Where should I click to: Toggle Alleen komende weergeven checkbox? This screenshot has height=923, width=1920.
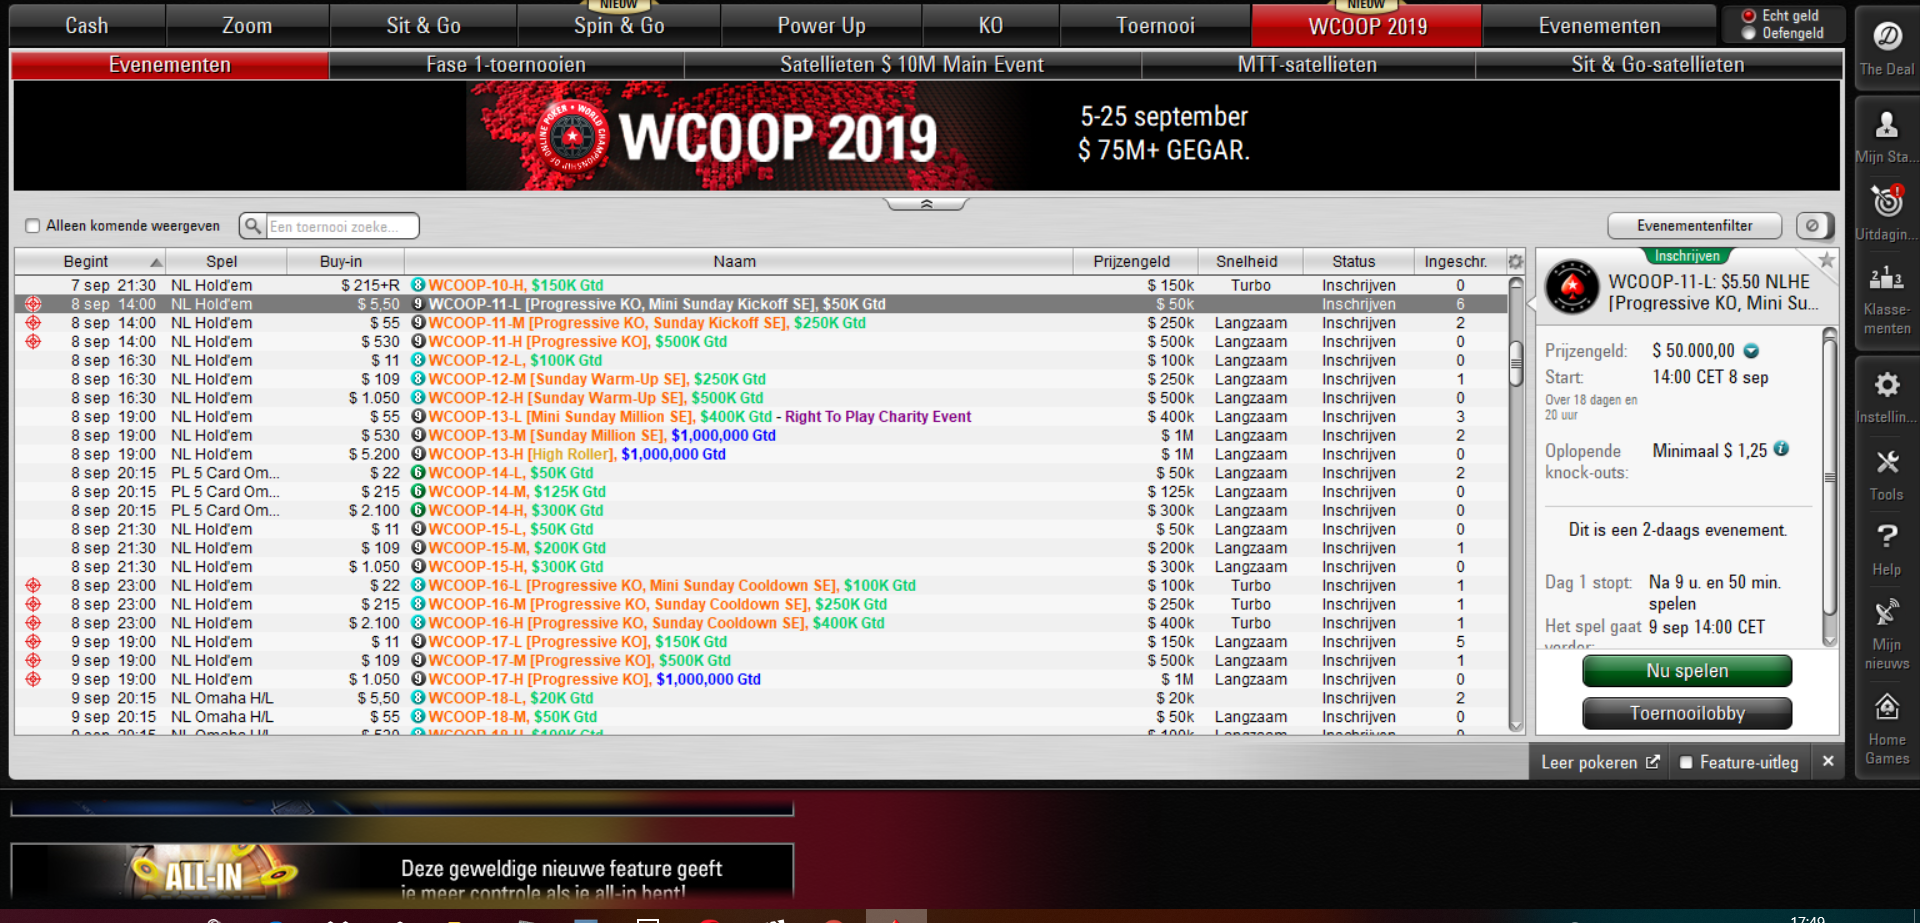33,226
